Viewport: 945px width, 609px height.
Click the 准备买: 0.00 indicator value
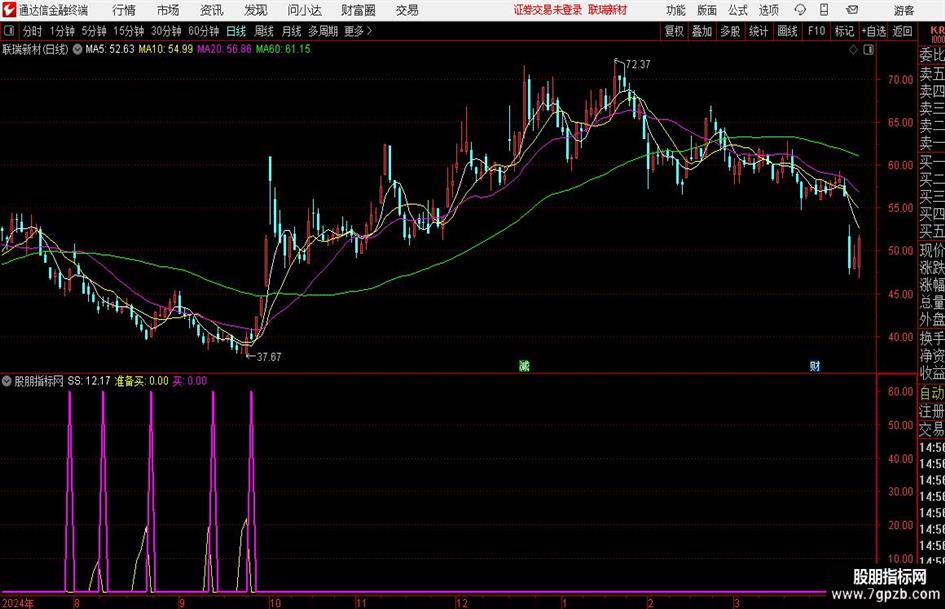click(142, 381)
